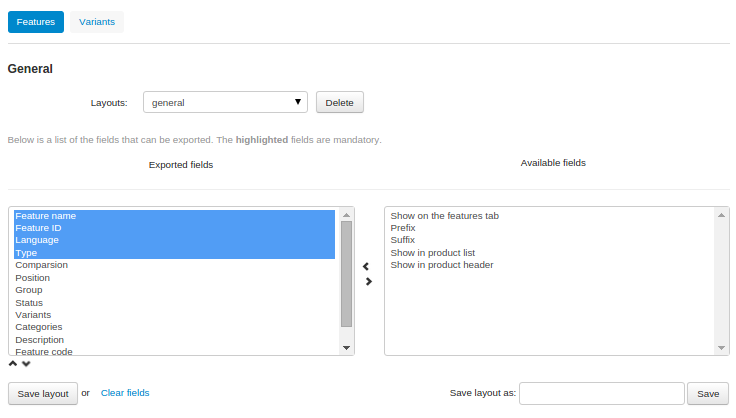Switch to the Features tab
The height and width of the screenshot is (418, 736).
(36, 22)
